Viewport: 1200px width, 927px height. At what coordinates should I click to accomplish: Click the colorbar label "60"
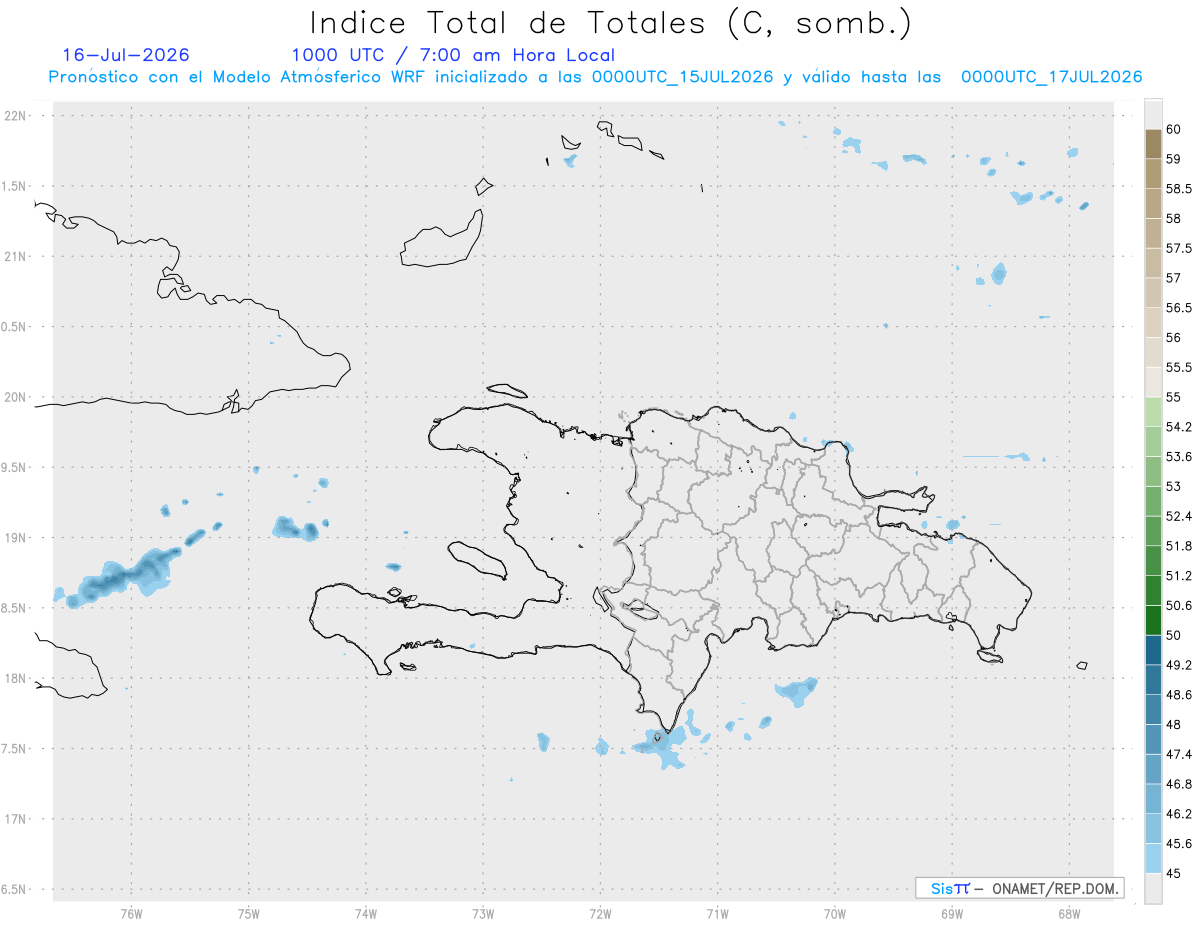point(1174,130)
